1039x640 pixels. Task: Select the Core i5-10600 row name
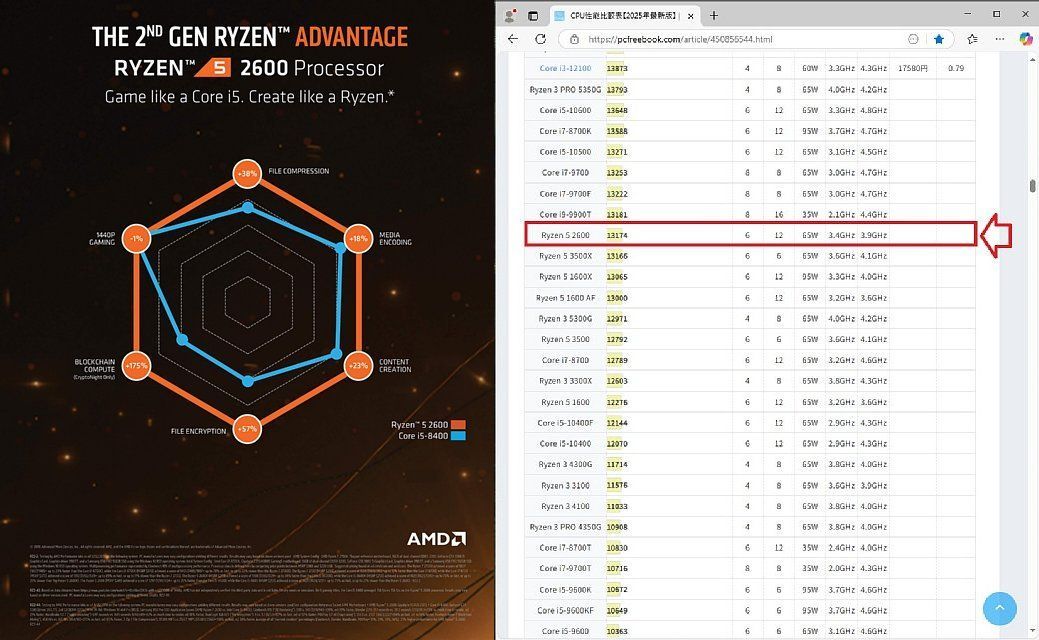[565, 110]
